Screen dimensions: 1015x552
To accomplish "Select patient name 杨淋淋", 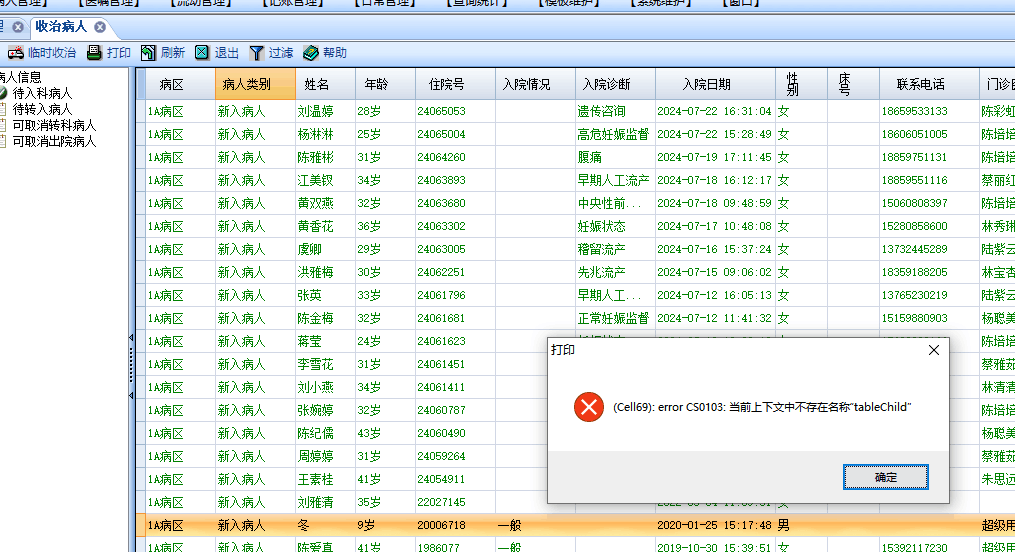I will pos(315,135).
